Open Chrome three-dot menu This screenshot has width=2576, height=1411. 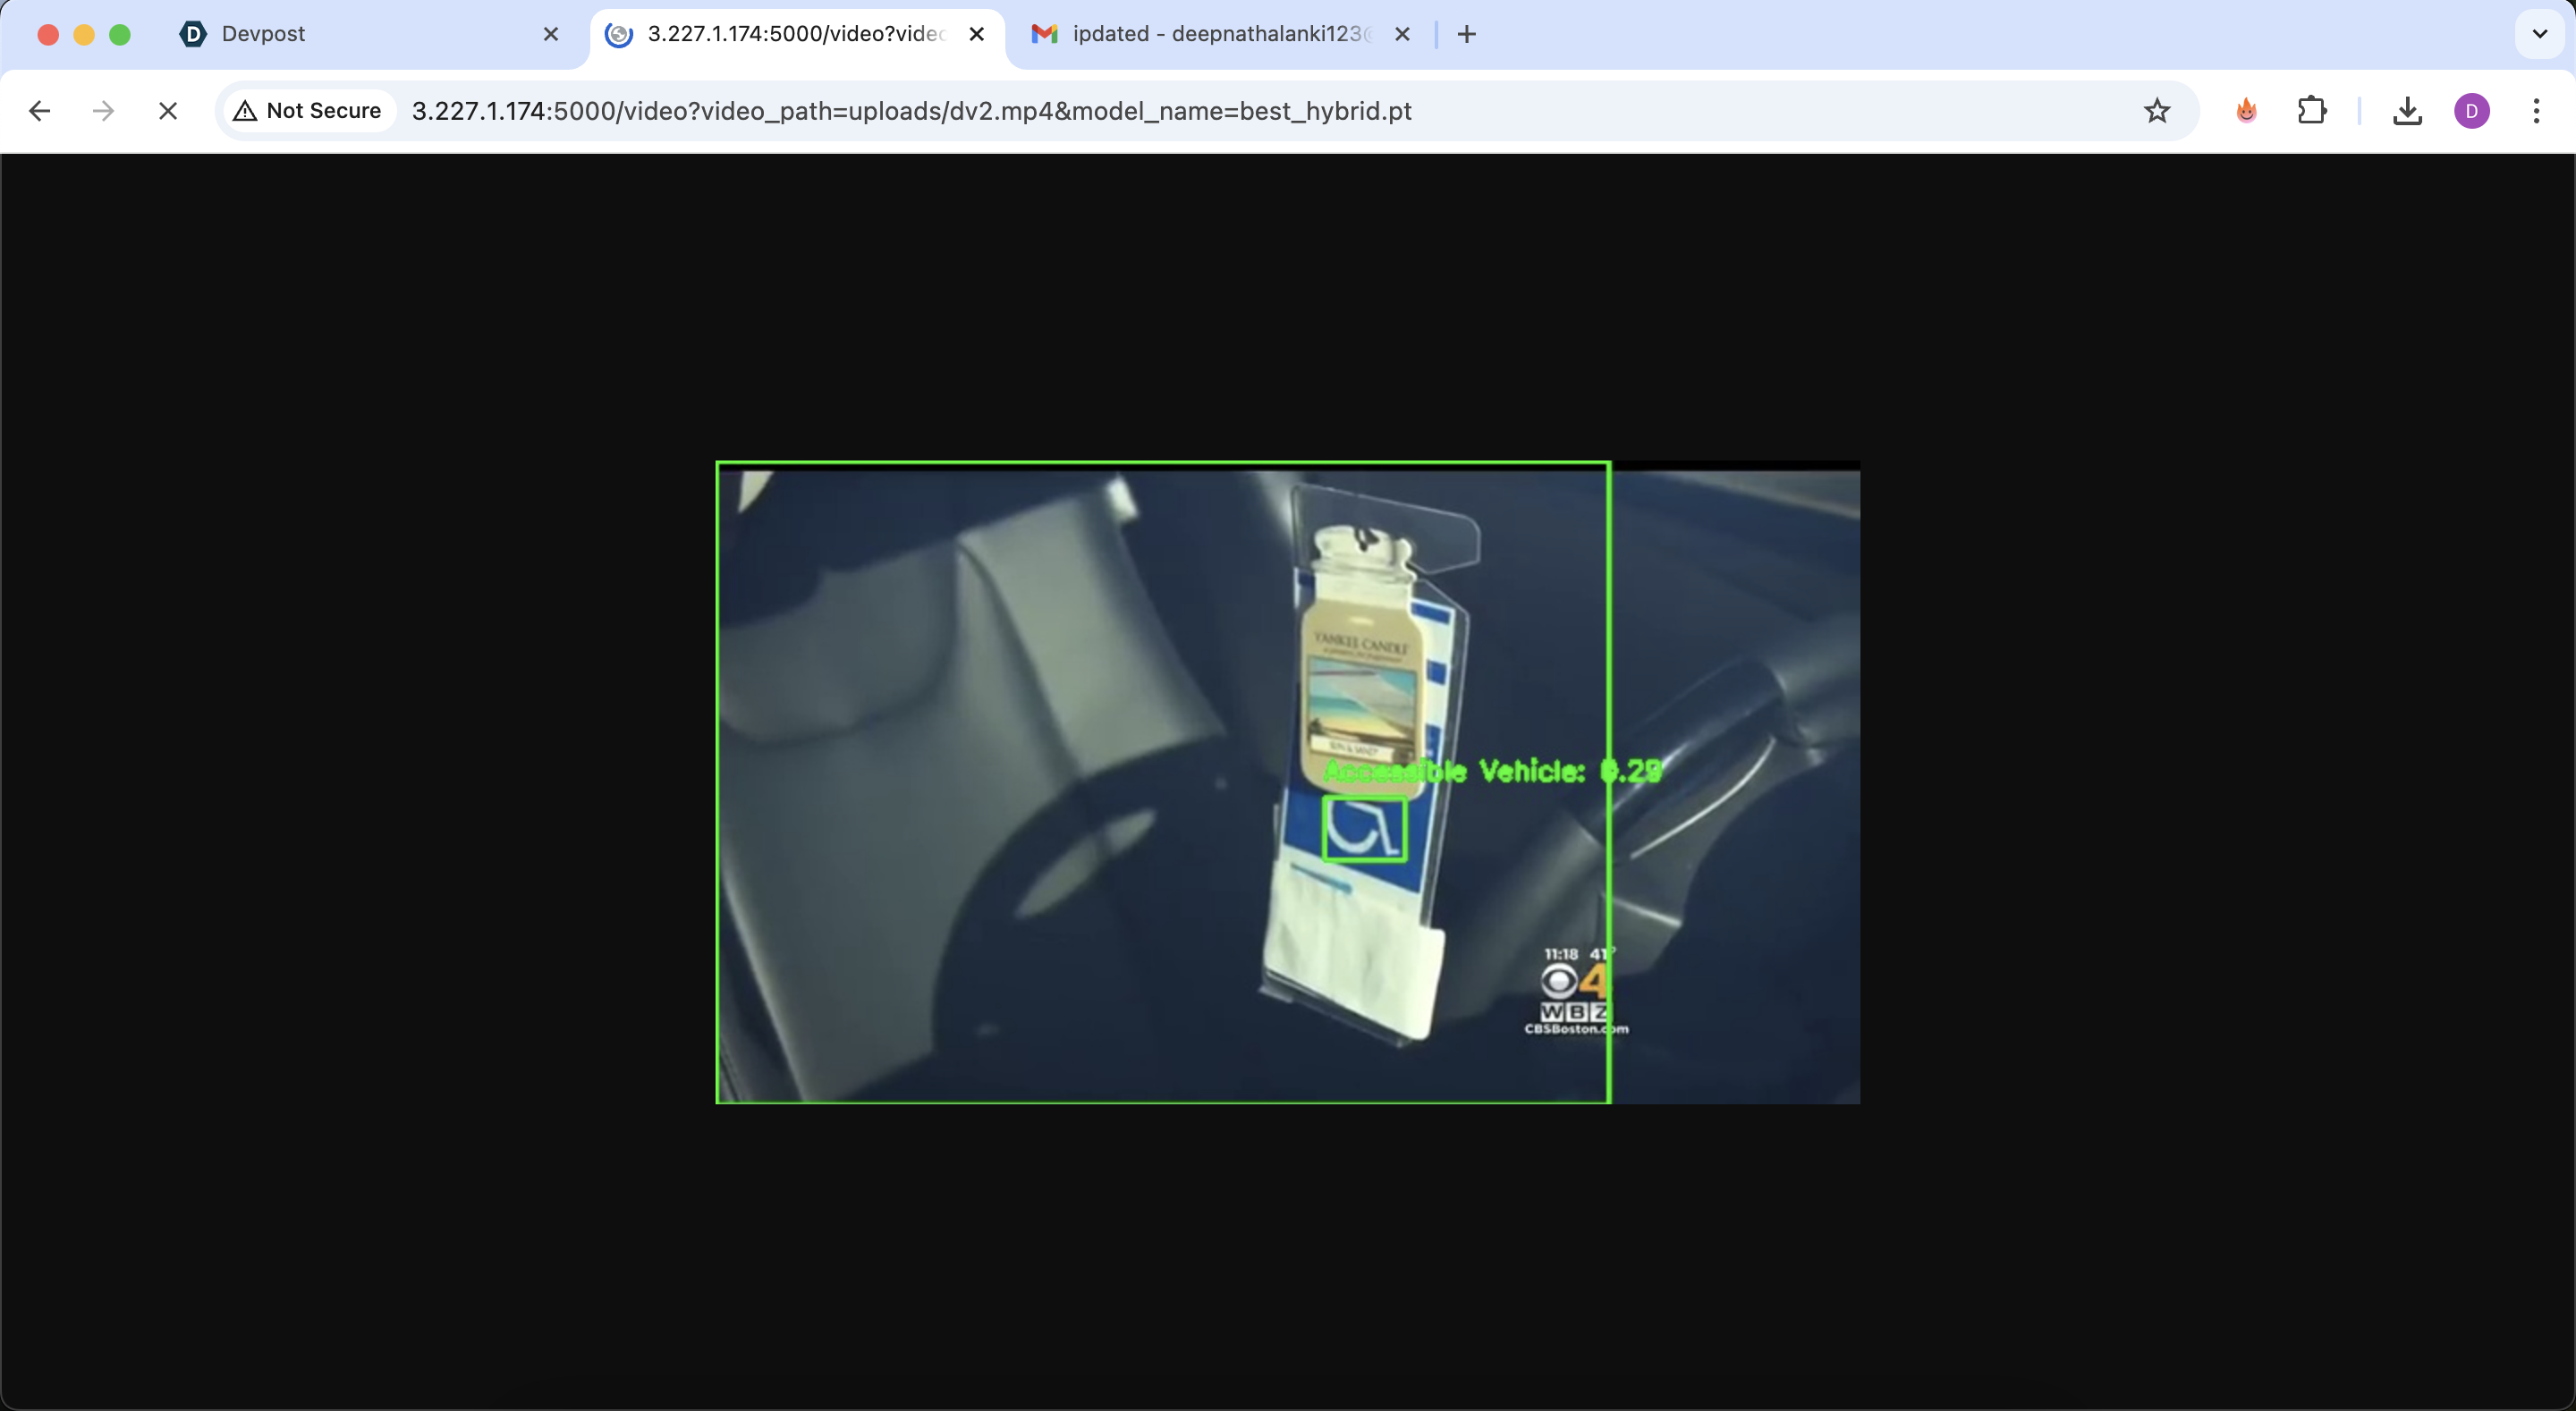pyautogui.click(x=2537, y=111)
